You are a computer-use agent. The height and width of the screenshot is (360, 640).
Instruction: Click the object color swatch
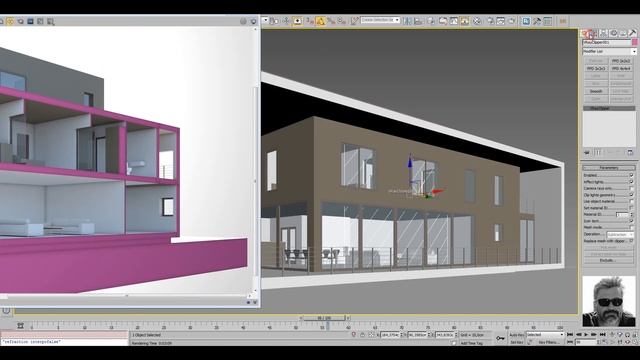pos(634,42)
